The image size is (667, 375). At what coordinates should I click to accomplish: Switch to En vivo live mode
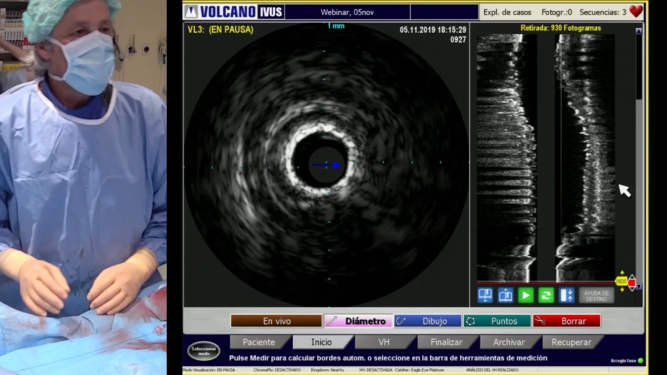[276, 321]
